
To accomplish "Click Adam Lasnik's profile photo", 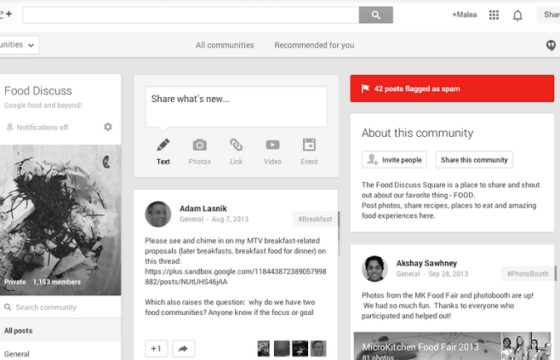I will 158,214.
